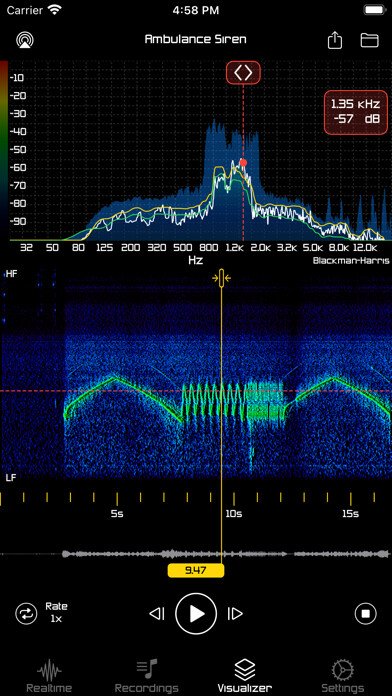392x696 pixels.
Task: Step backward one frame
Action: 157,614
